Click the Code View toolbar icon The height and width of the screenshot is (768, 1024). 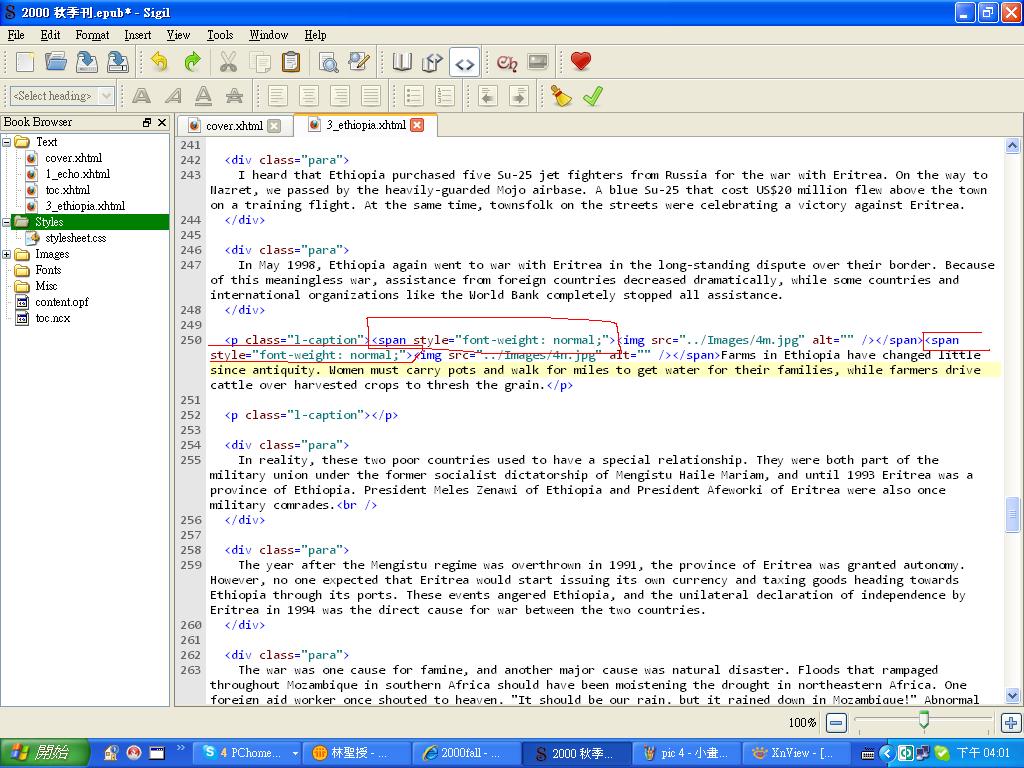point(464,62)
